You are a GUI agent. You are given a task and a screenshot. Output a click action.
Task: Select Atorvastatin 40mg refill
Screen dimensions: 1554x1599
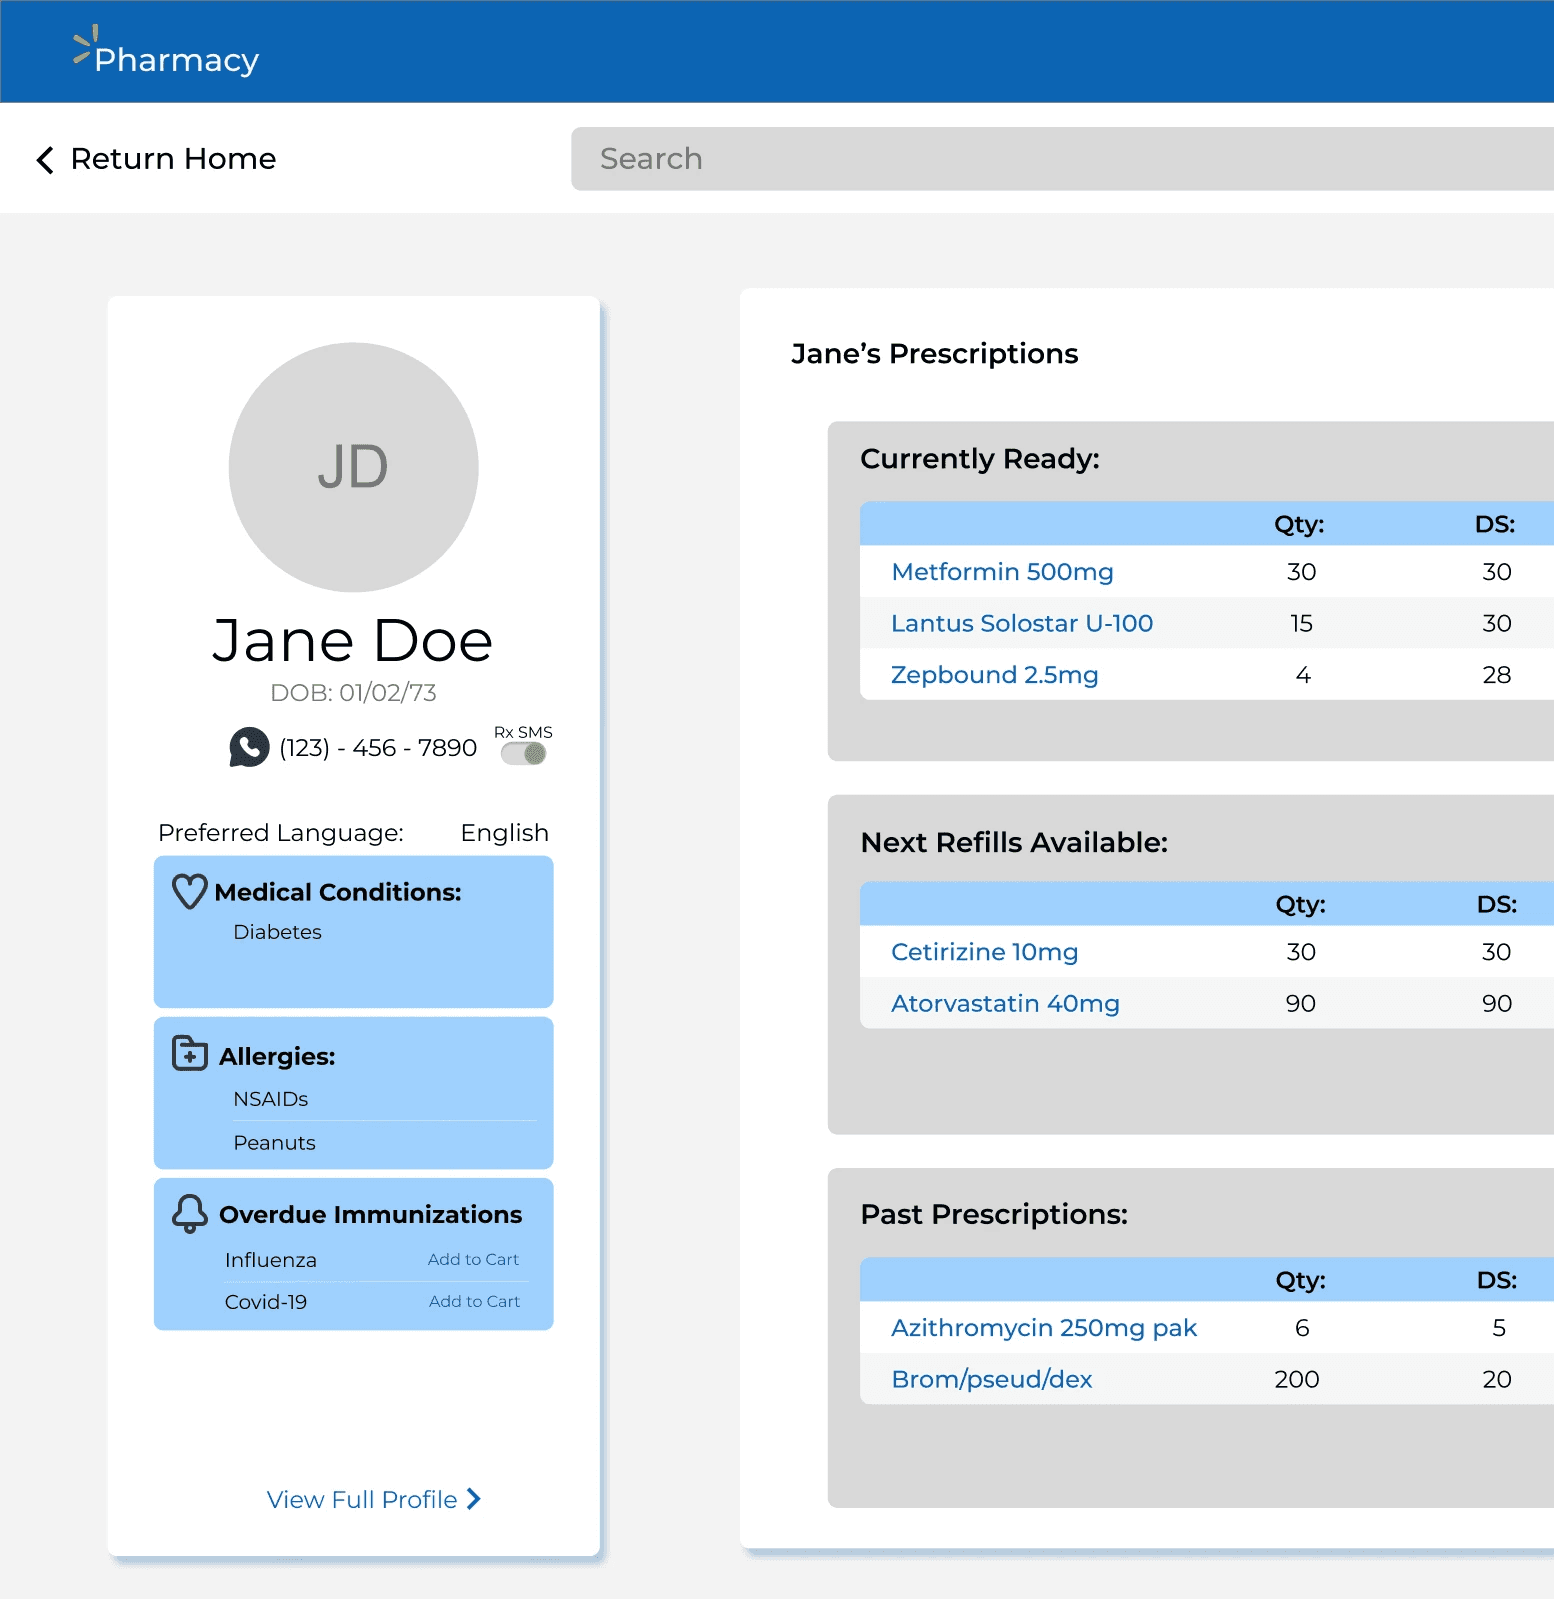click(1005, 1004)
